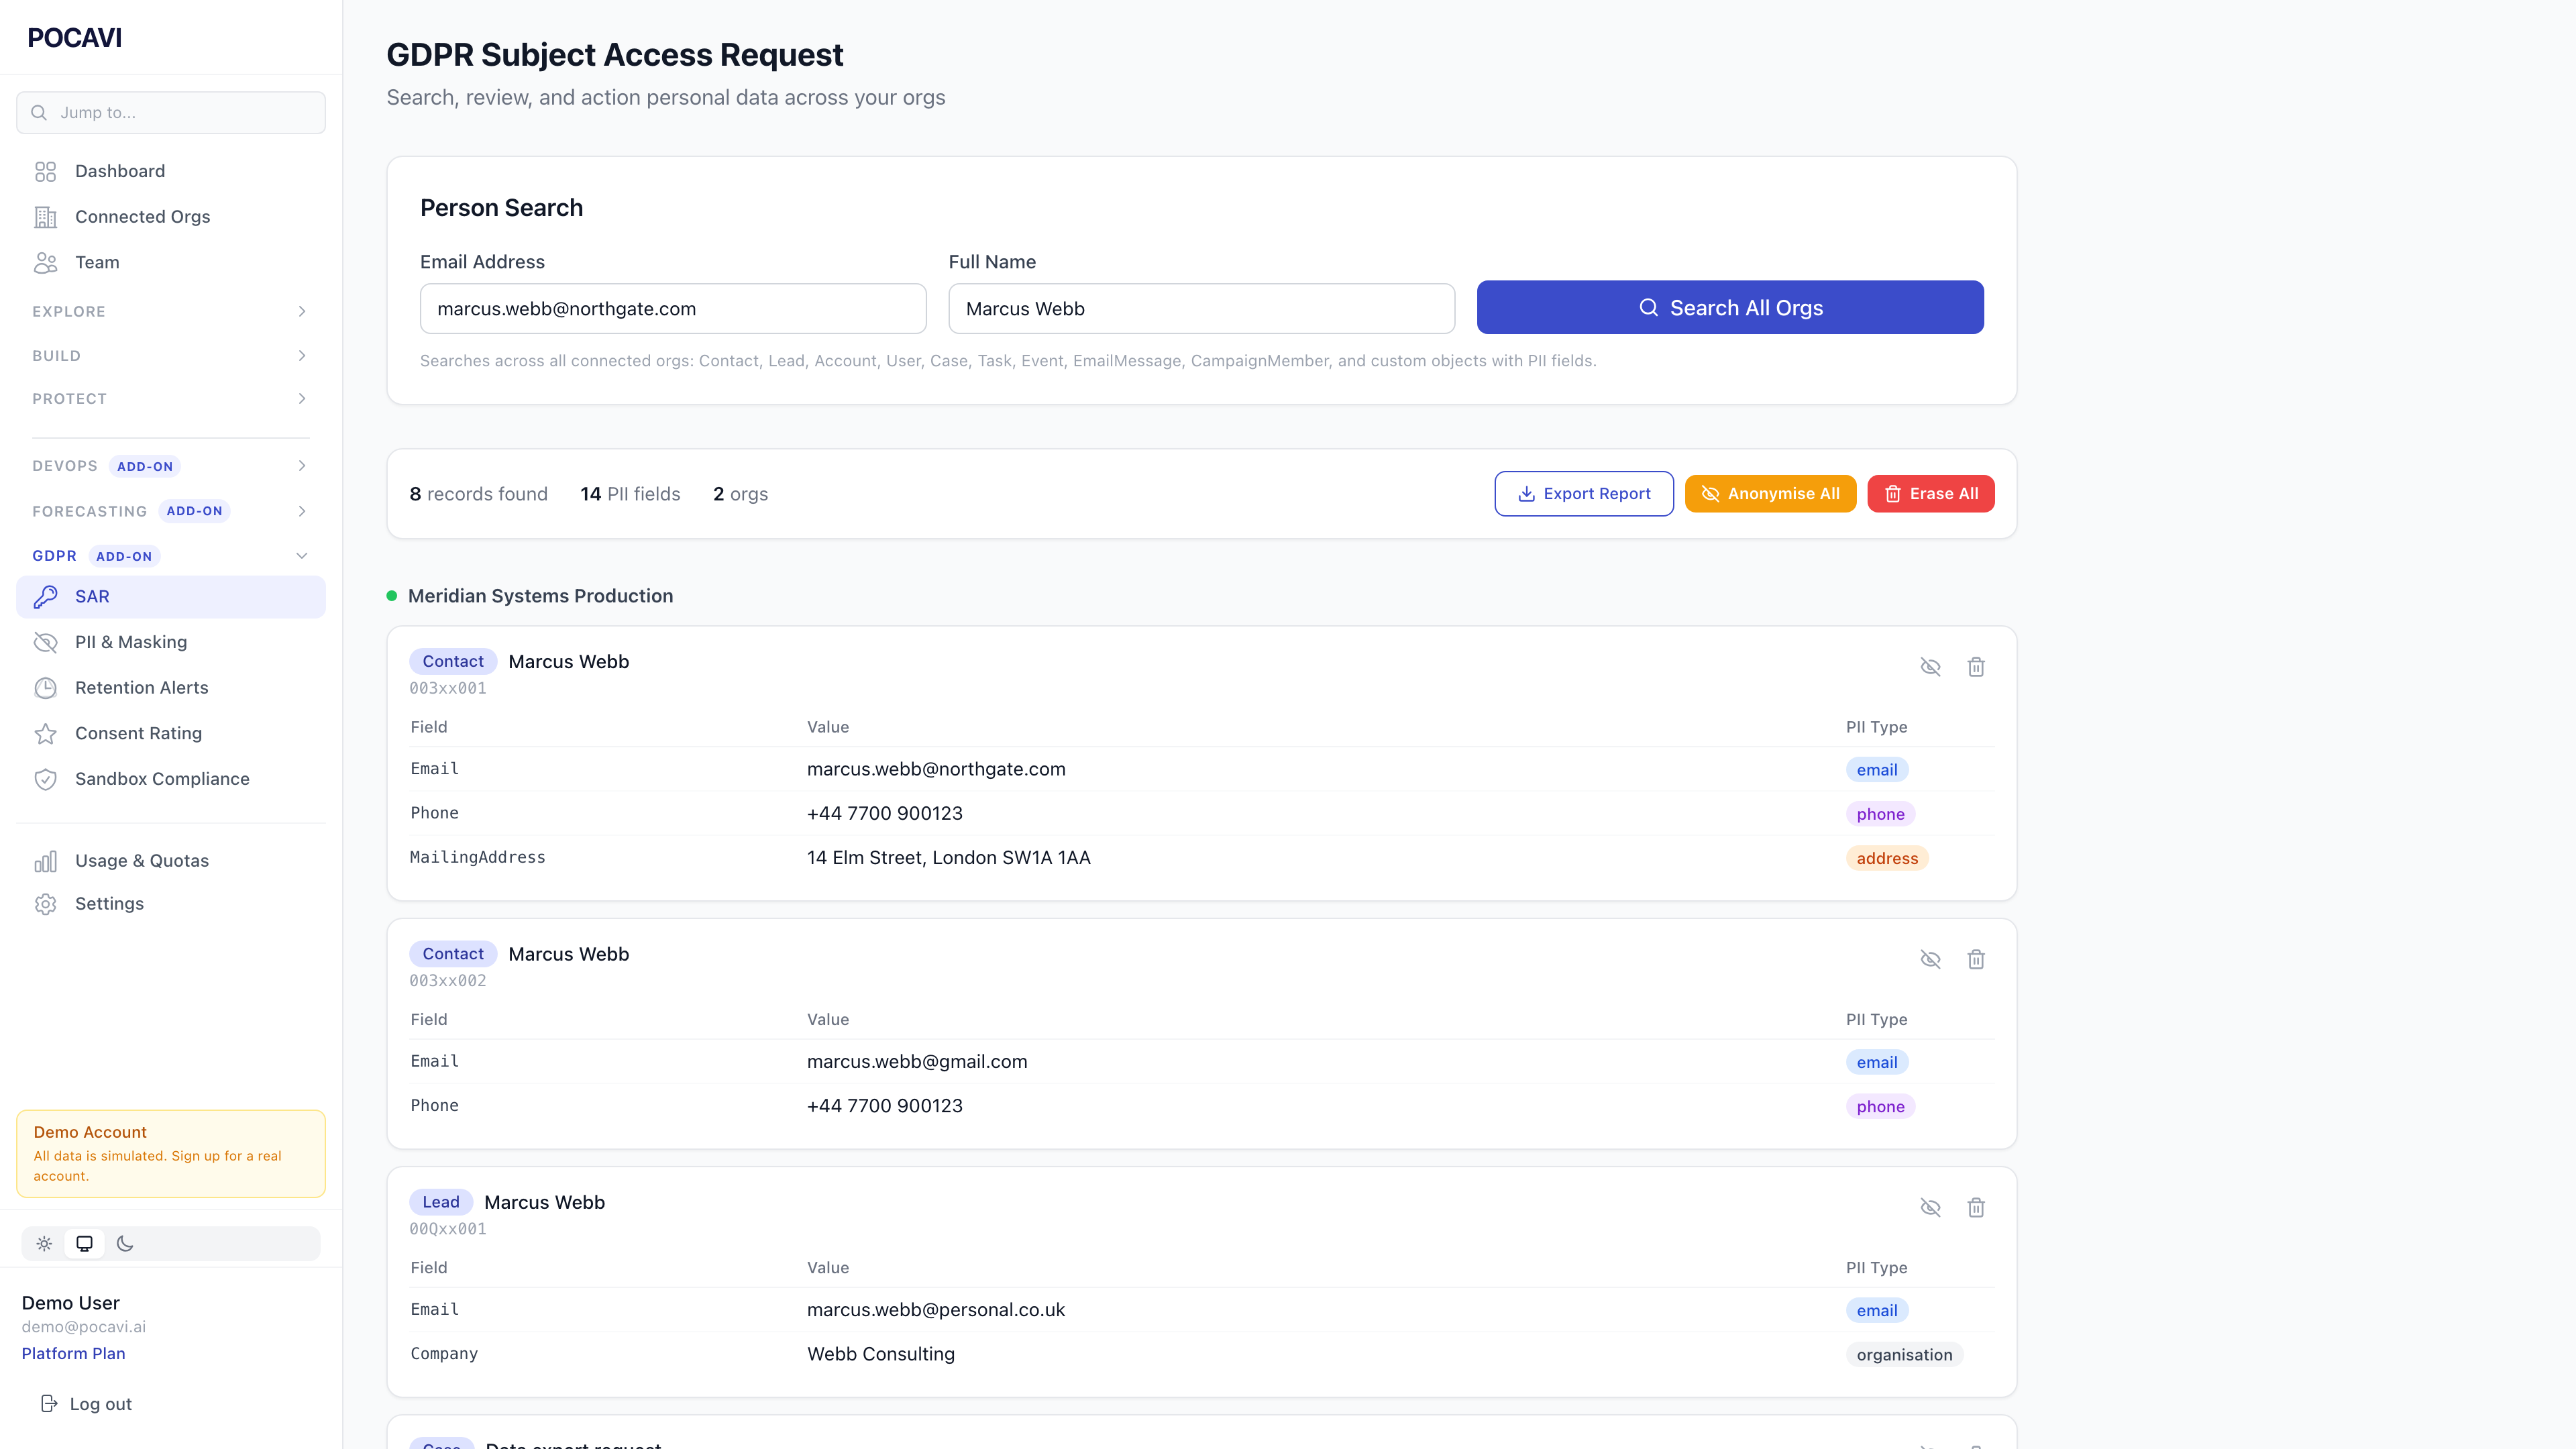
Task: Select Team from the sidebar
Action: tap(96, 262)
